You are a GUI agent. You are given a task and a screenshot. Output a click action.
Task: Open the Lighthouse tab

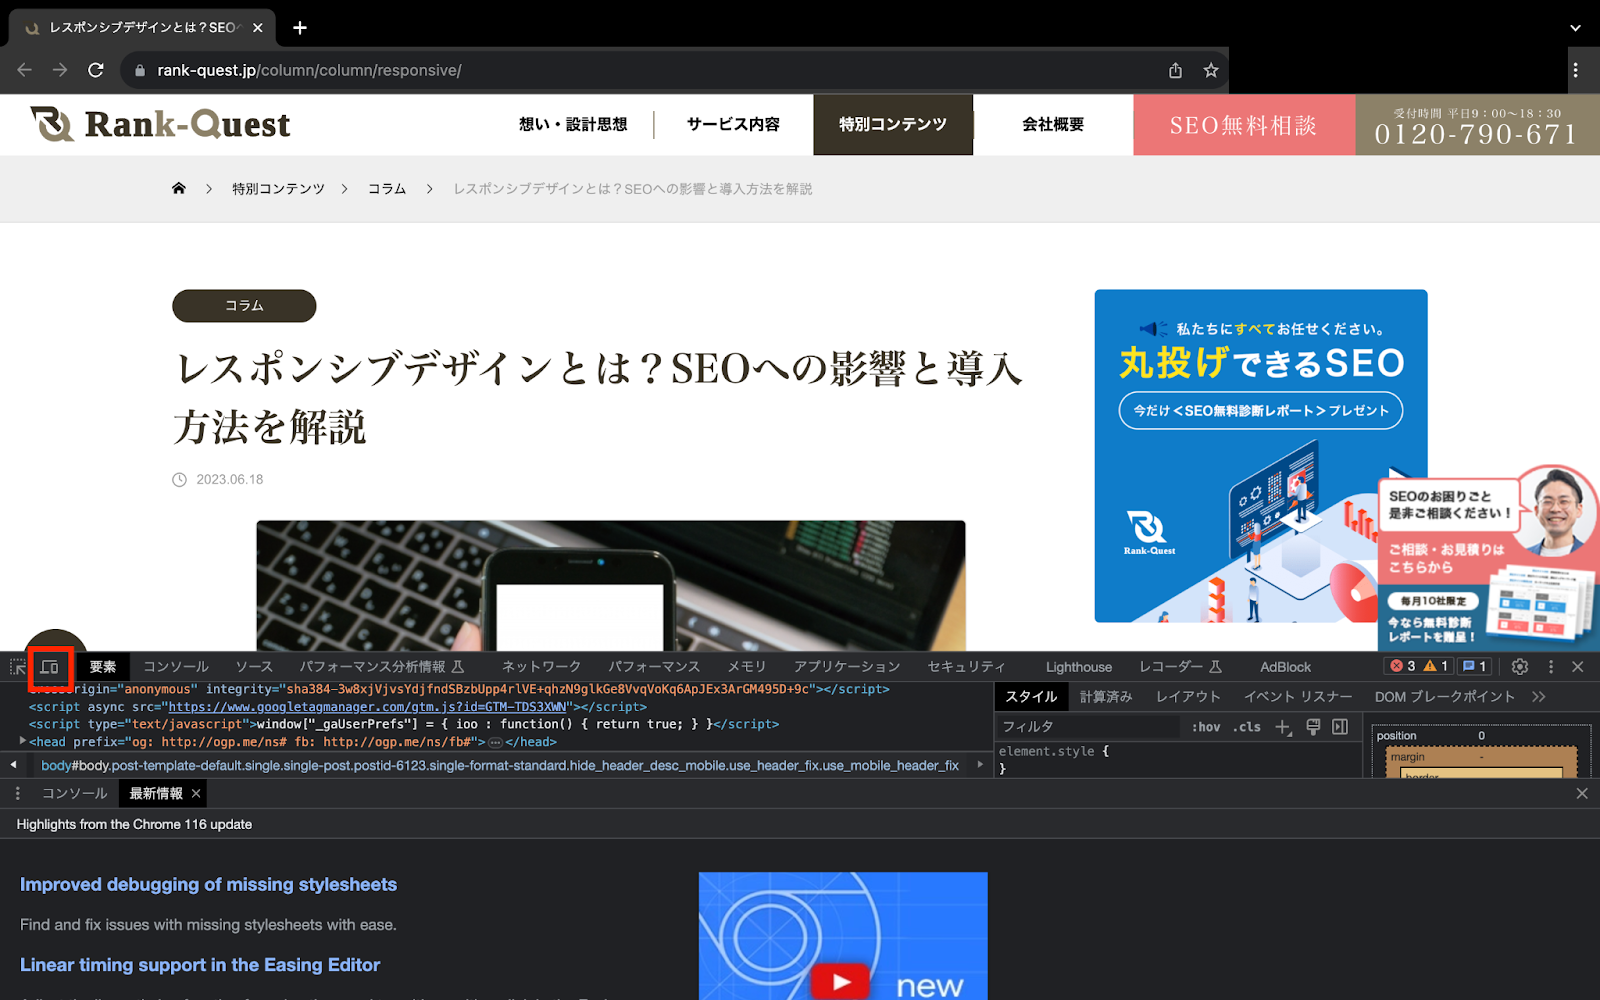coord(1079,667)
